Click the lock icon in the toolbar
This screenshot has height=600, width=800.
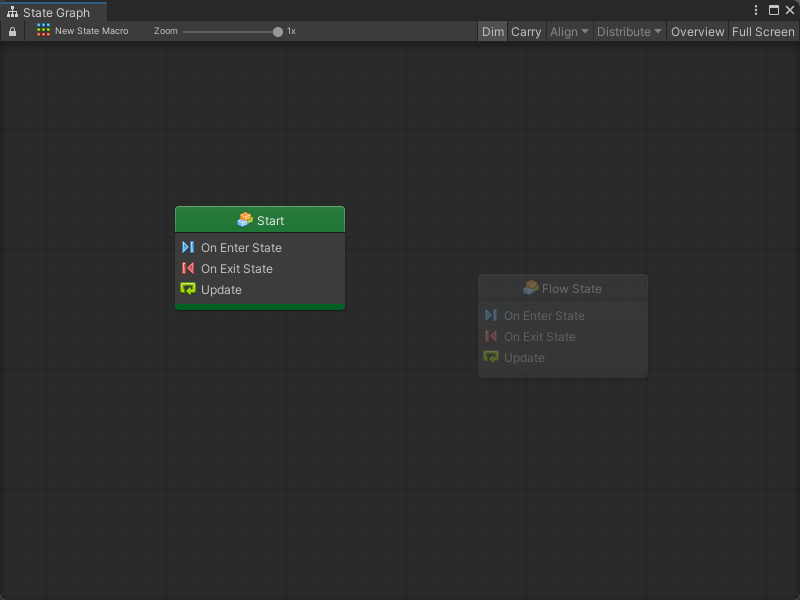coord(12,32)
